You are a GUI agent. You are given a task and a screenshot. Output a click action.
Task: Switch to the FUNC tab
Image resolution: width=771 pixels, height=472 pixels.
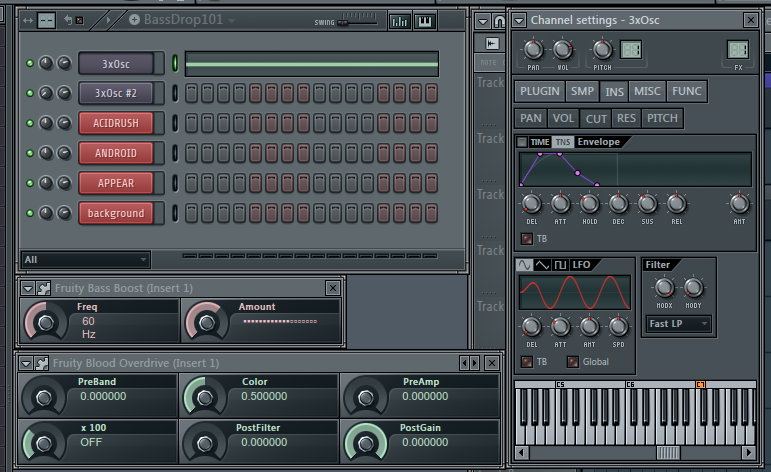coord(686,91)
